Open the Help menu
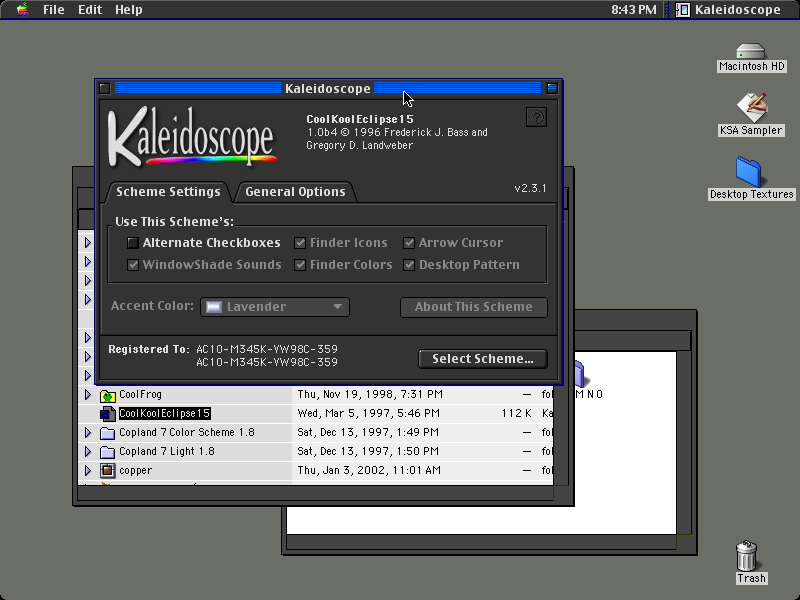The height and width of the screenshot is (600, 800). pos(129,10)
